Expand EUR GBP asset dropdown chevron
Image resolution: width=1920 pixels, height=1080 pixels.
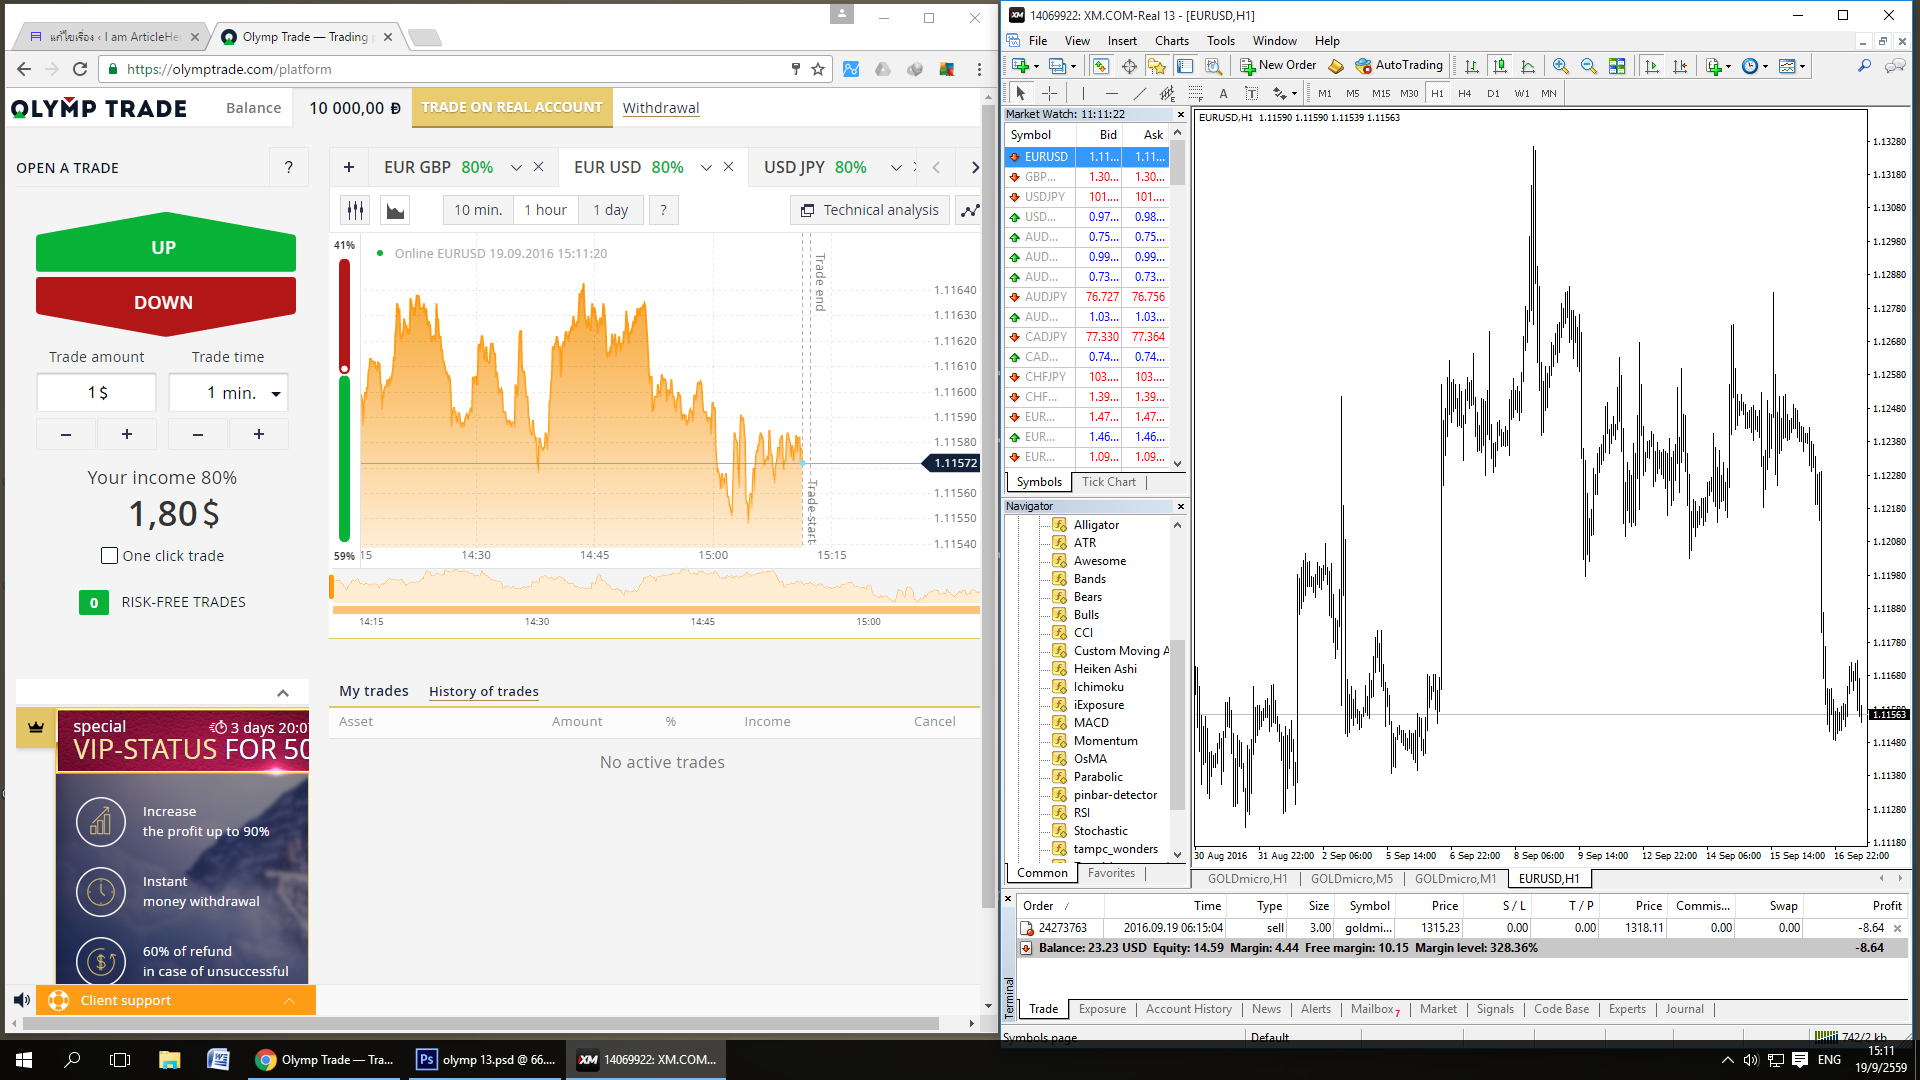coord(516,168)
